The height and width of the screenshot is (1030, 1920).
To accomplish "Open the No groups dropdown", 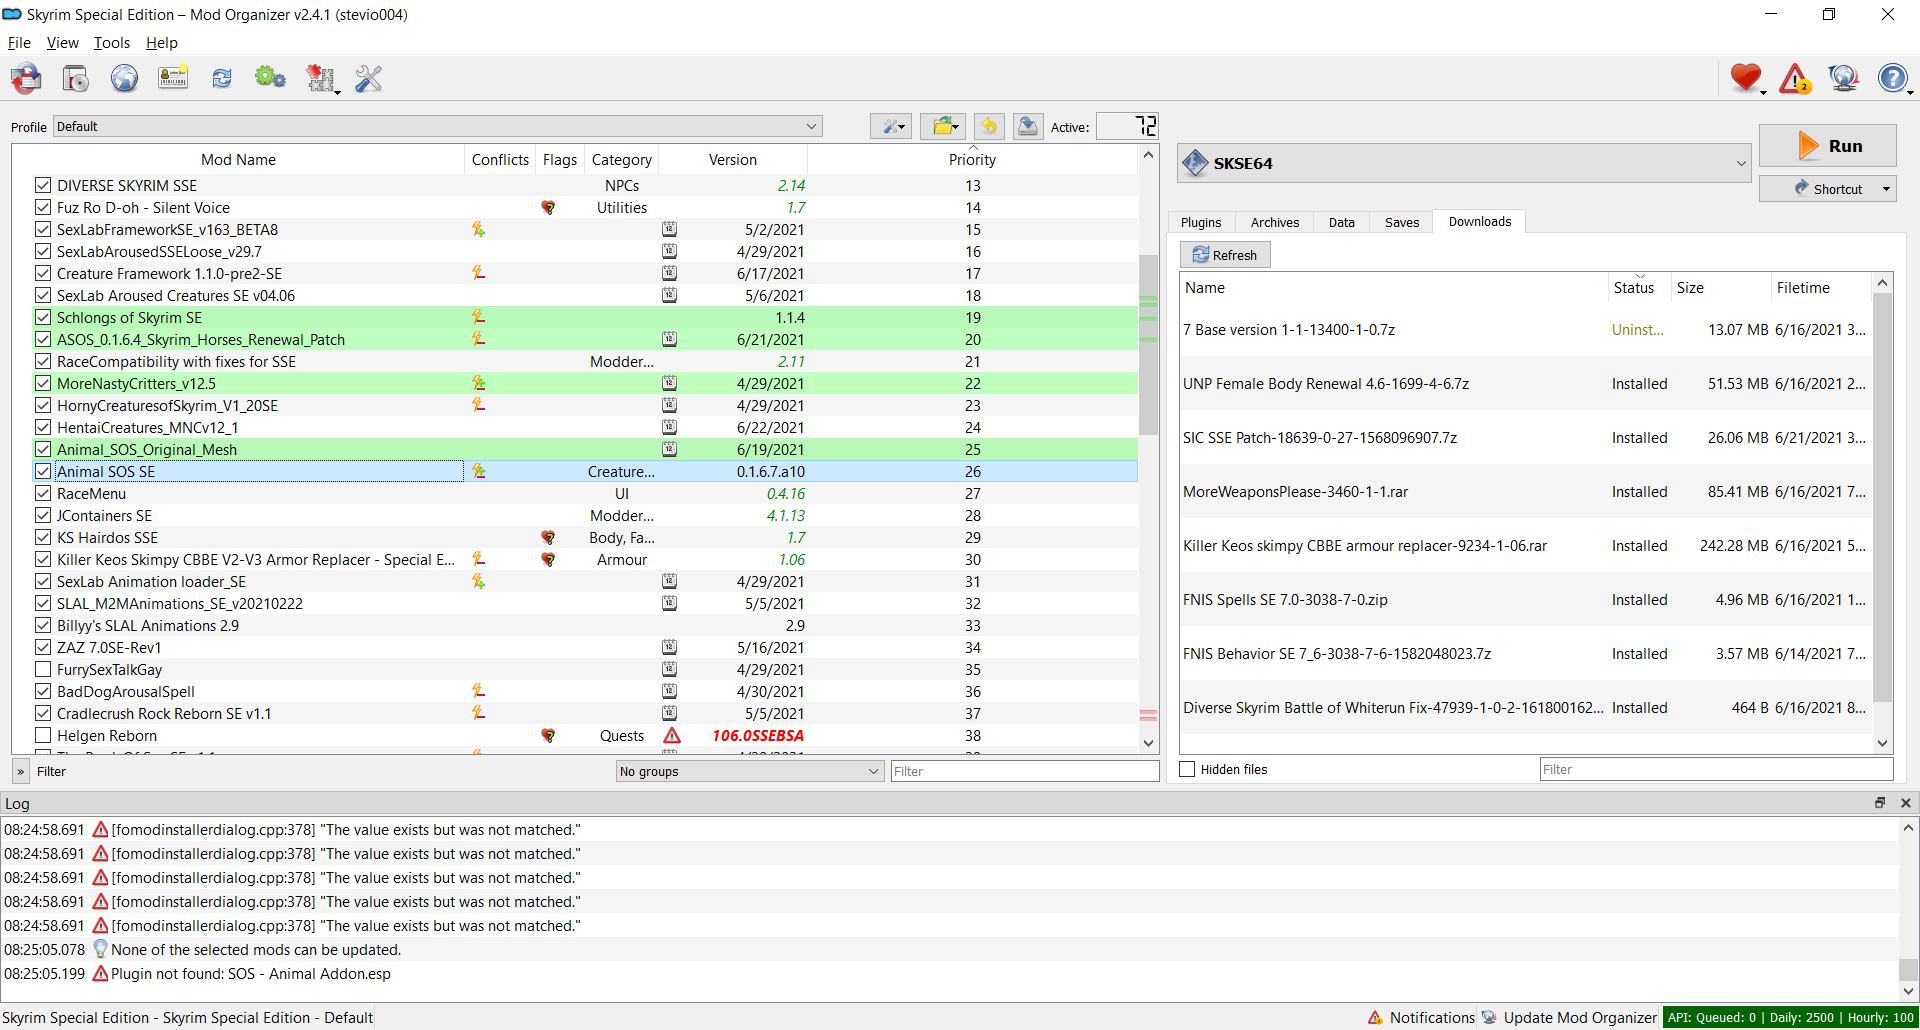I will [x=749, y=771].
